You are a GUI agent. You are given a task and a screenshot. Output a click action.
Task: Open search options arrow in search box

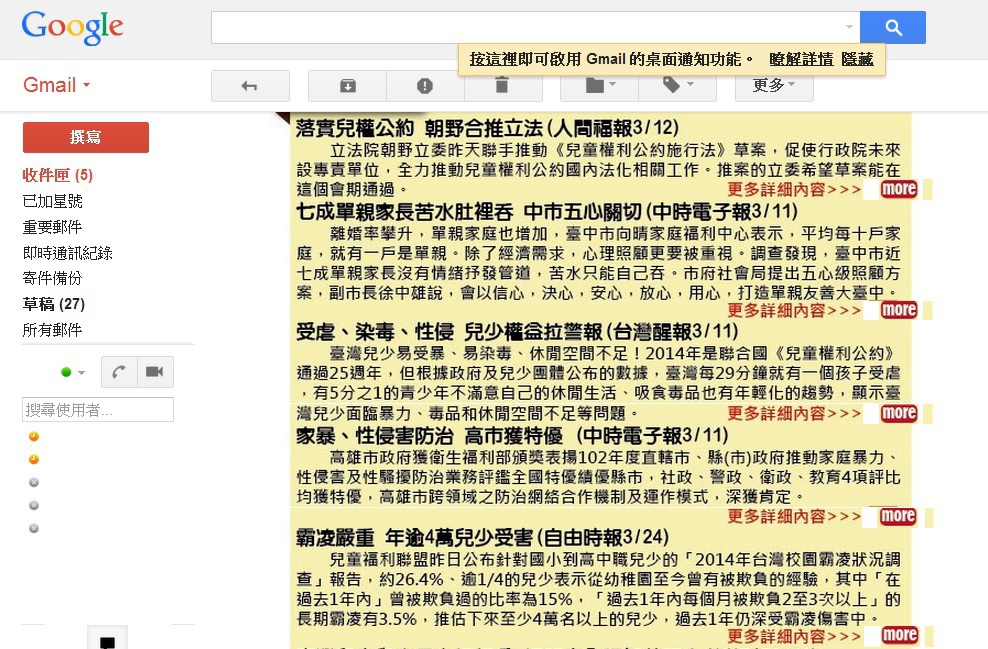[849, 27]
